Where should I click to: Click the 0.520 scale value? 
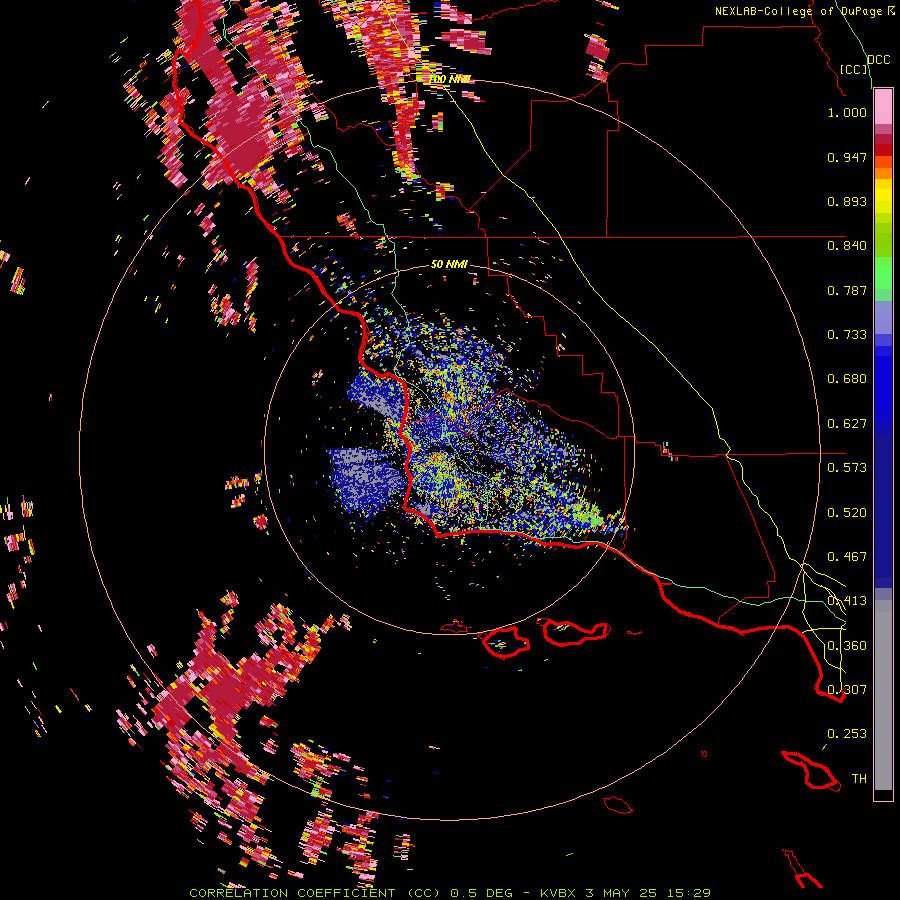click(847, 513)
